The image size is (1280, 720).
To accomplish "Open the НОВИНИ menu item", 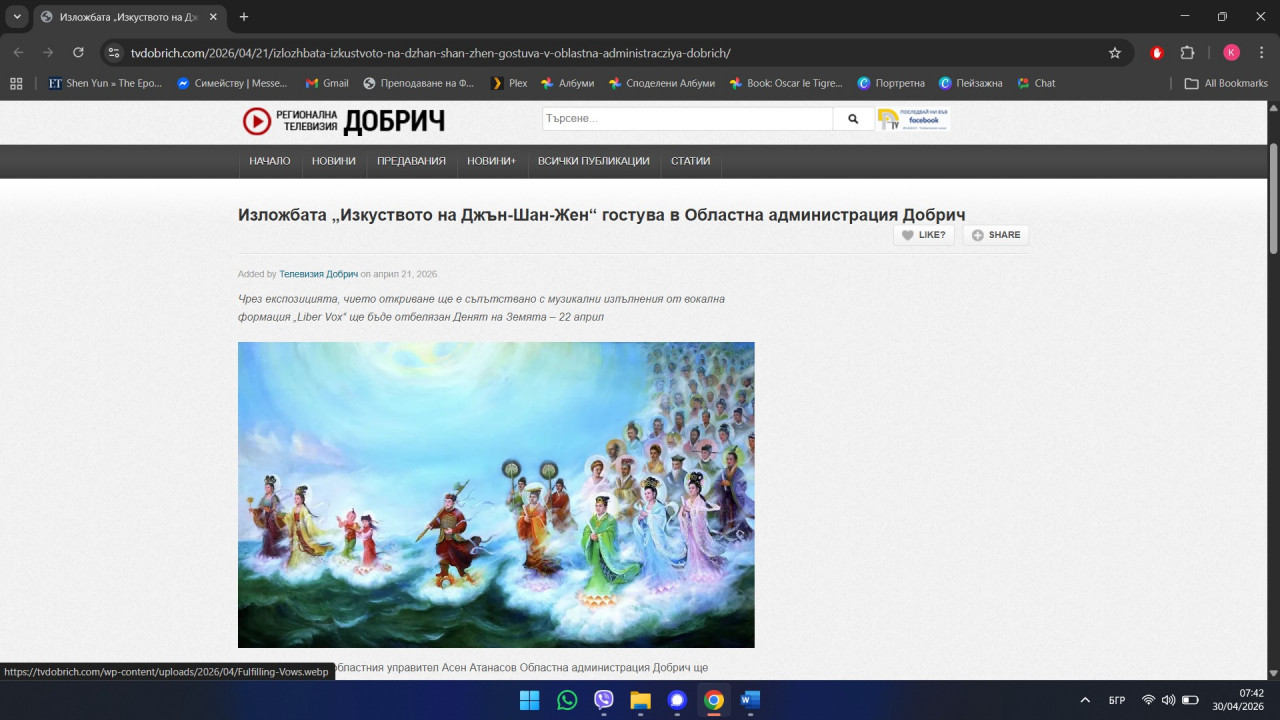I will pyautogui.click(x=333, y=161).
